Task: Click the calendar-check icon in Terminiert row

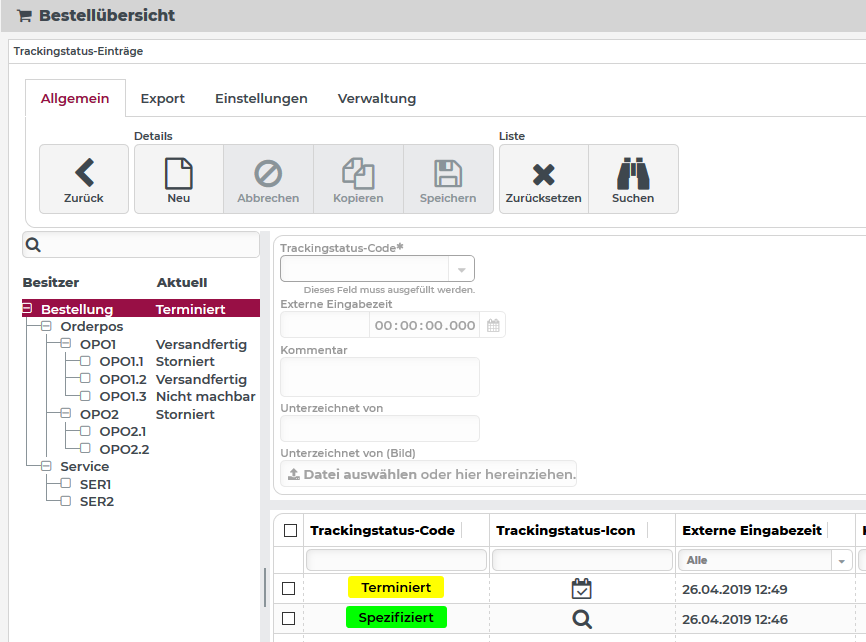Action: coord(582,588)
